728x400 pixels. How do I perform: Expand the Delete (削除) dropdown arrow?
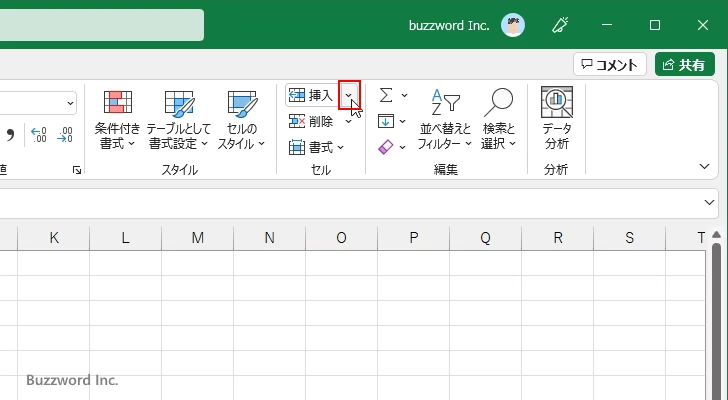[349, 122]
